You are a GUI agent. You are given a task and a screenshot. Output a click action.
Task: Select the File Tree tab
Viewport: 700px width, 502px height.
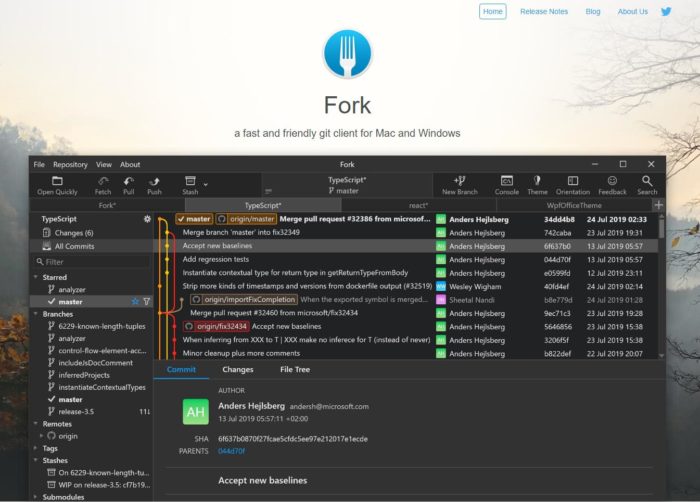[x=295, y=369]
